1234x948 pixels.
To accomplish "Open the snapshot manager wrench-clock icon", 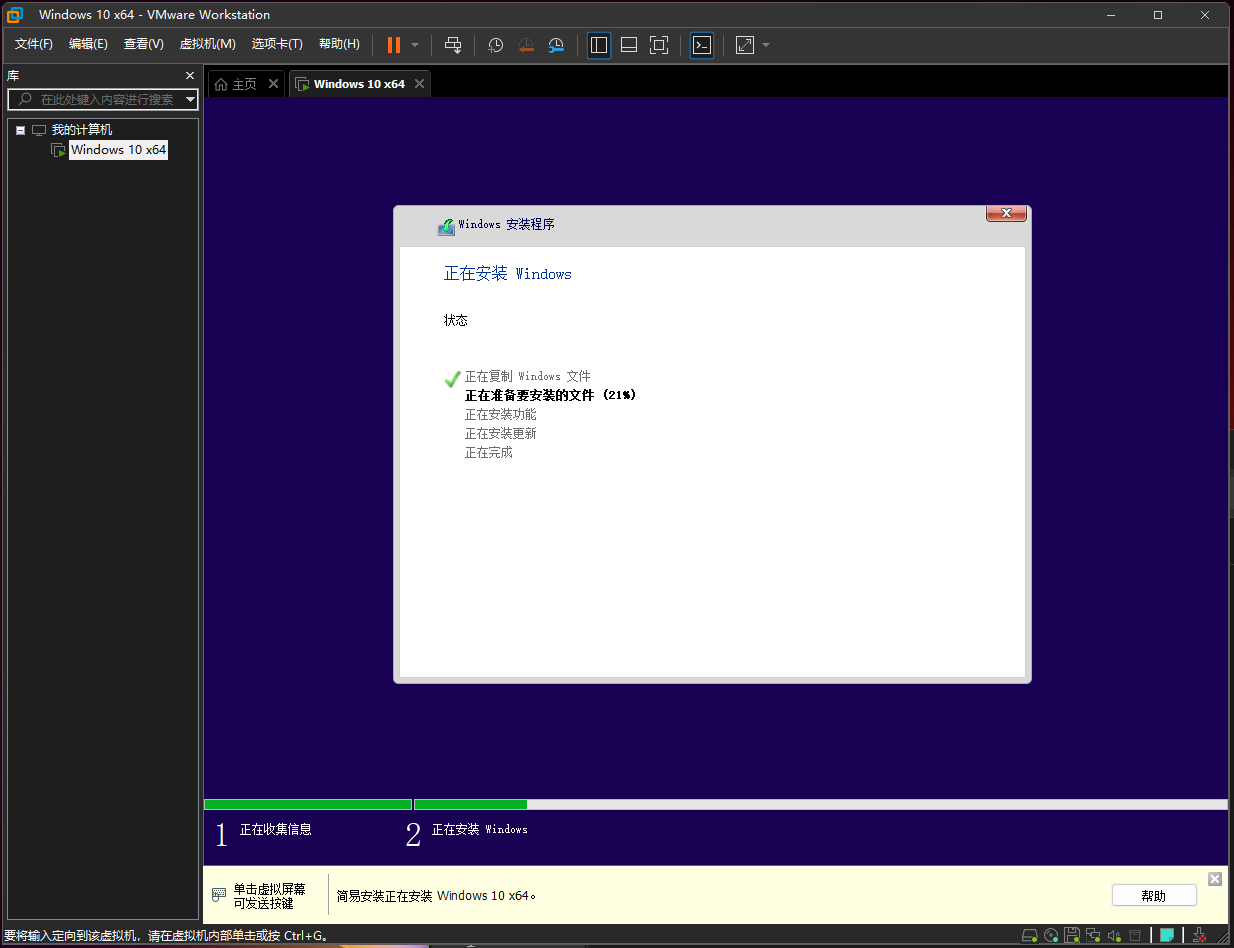I will tap(557, 45).
